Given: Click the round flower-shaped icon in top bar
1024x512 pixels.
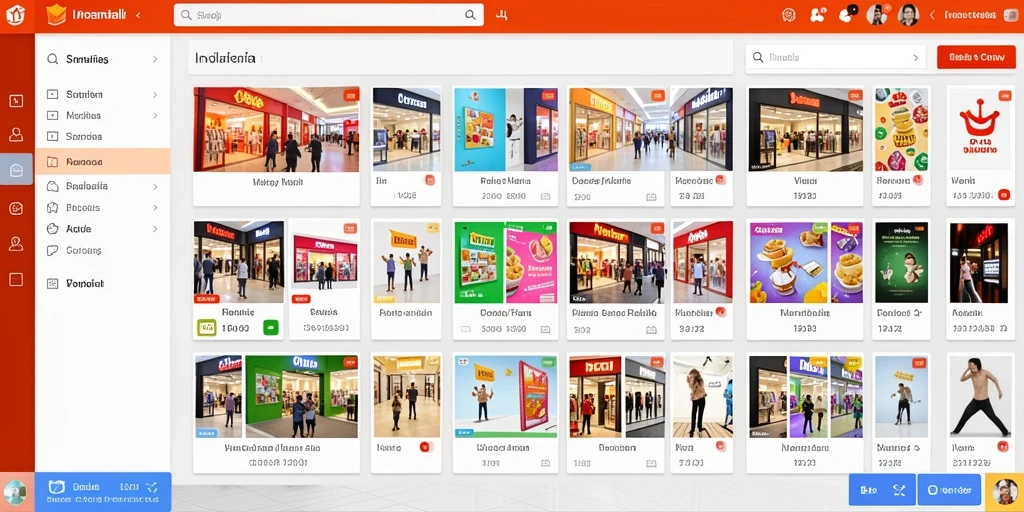Looking at the screenshot, I should 788,15.
